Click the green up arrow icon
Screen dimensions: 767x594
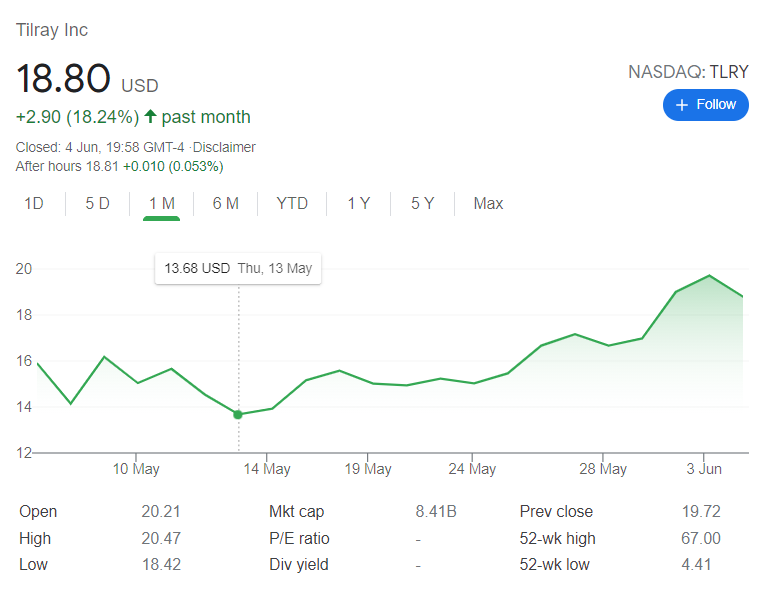point(151,116)
